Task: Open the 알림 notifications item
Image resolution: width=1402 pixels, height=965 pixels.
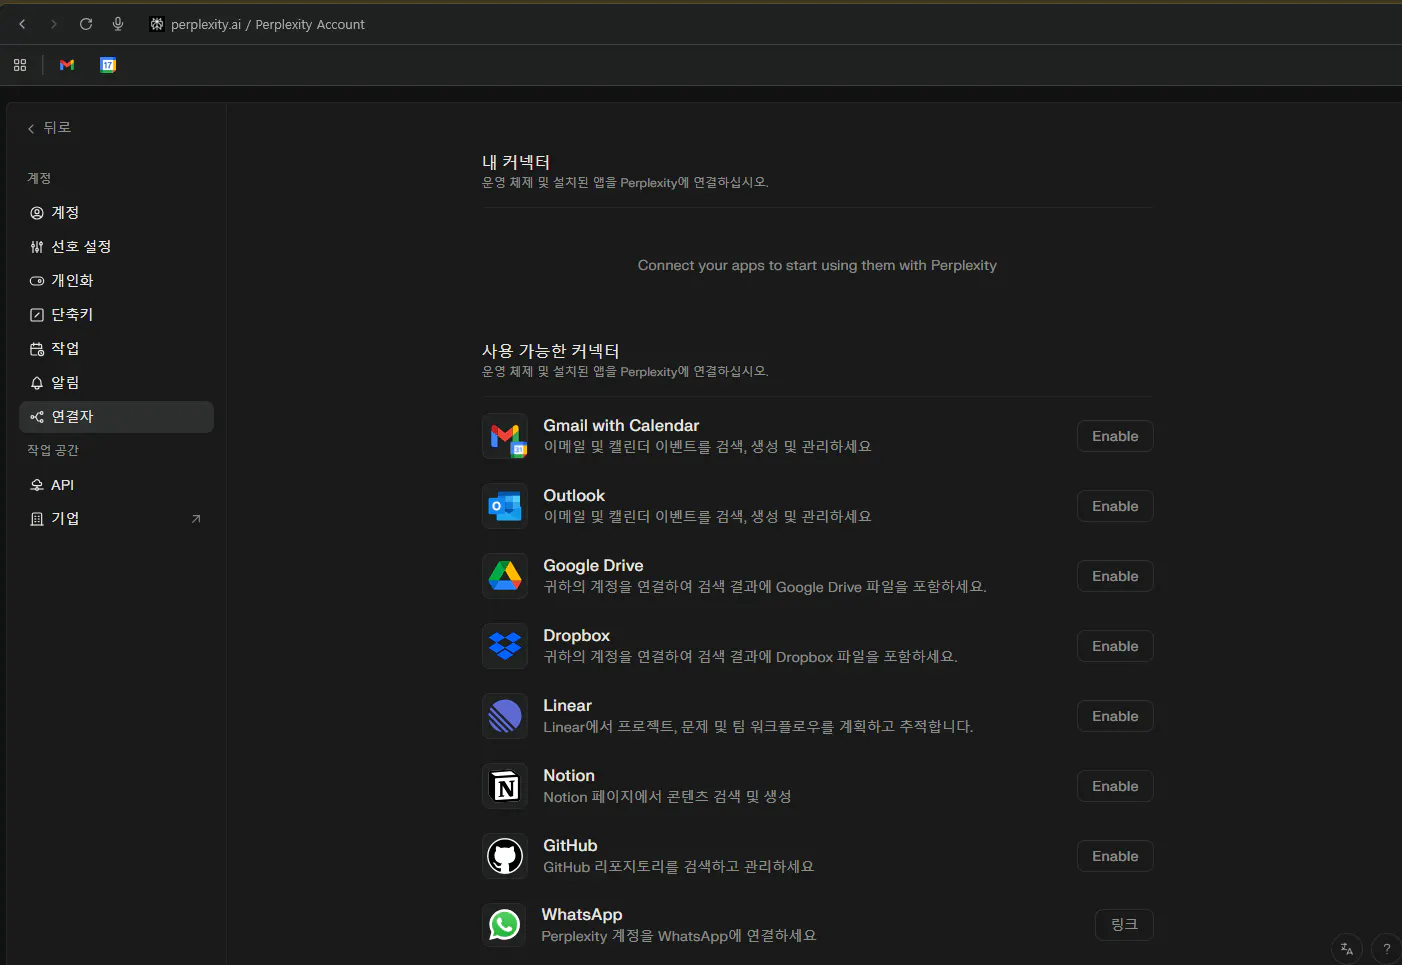Action: (116, 383)
